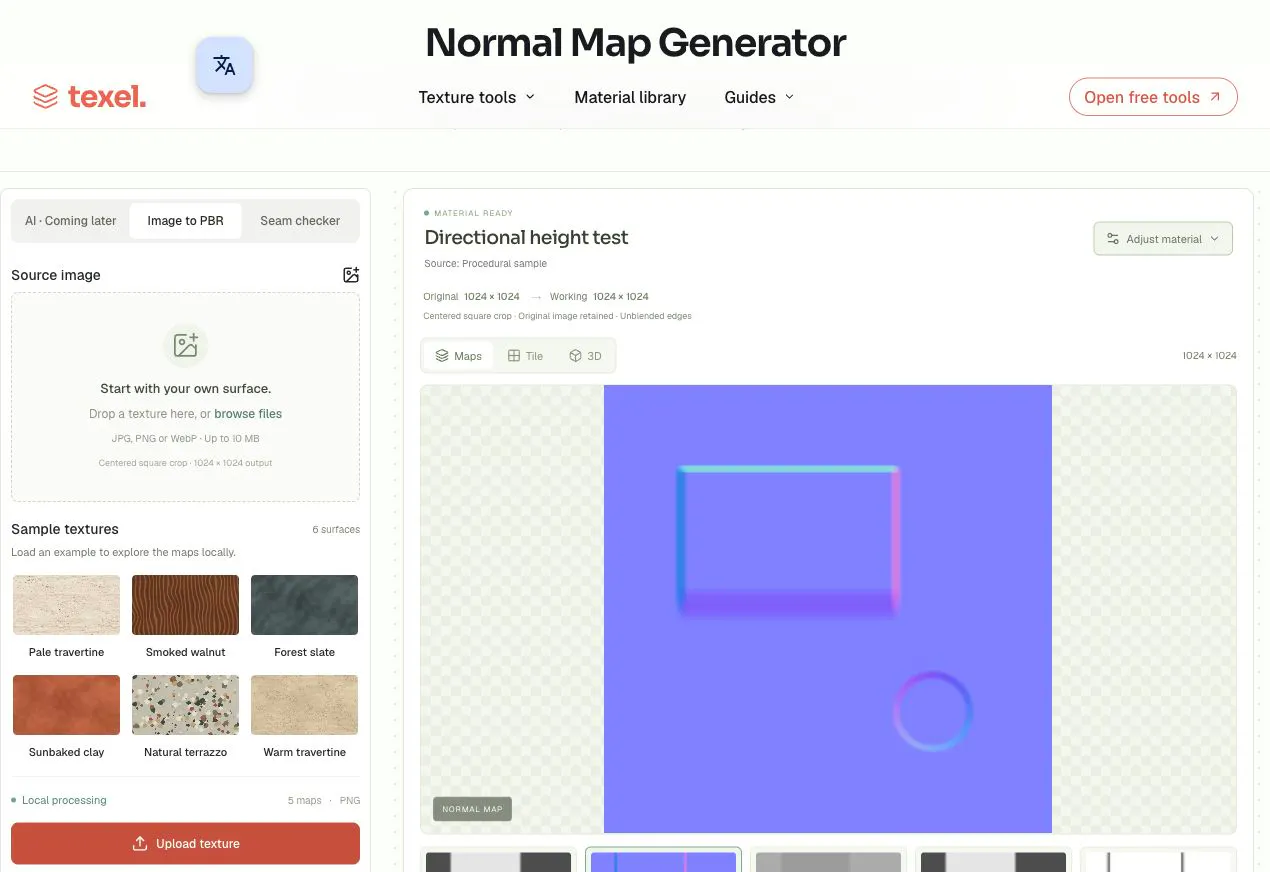Screen dimensions: 1270x872
Task: Click the 'Sample textures' heading
Action: pos(65,529)
